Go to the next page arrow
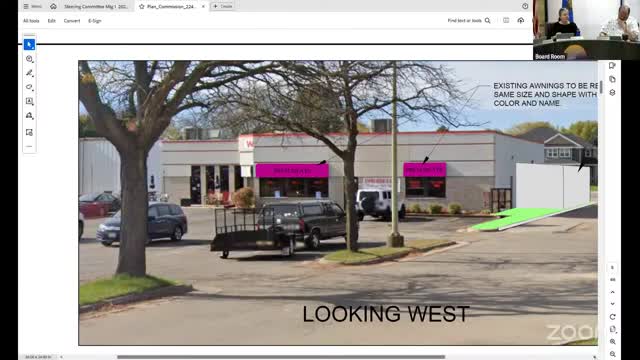Screen dimensions: 640x360 (612, 304)
